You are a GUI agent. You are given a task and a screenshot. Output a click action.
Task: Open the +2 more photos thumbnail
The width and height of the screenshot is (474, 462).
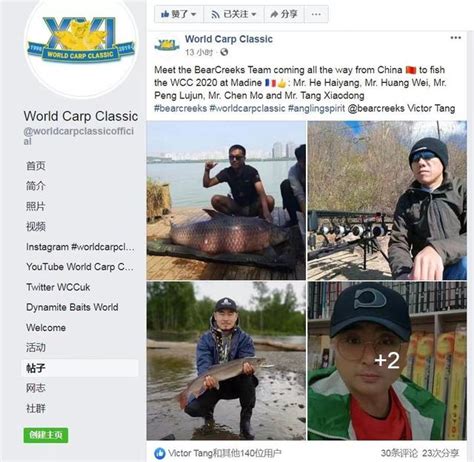tap(387, 361)
